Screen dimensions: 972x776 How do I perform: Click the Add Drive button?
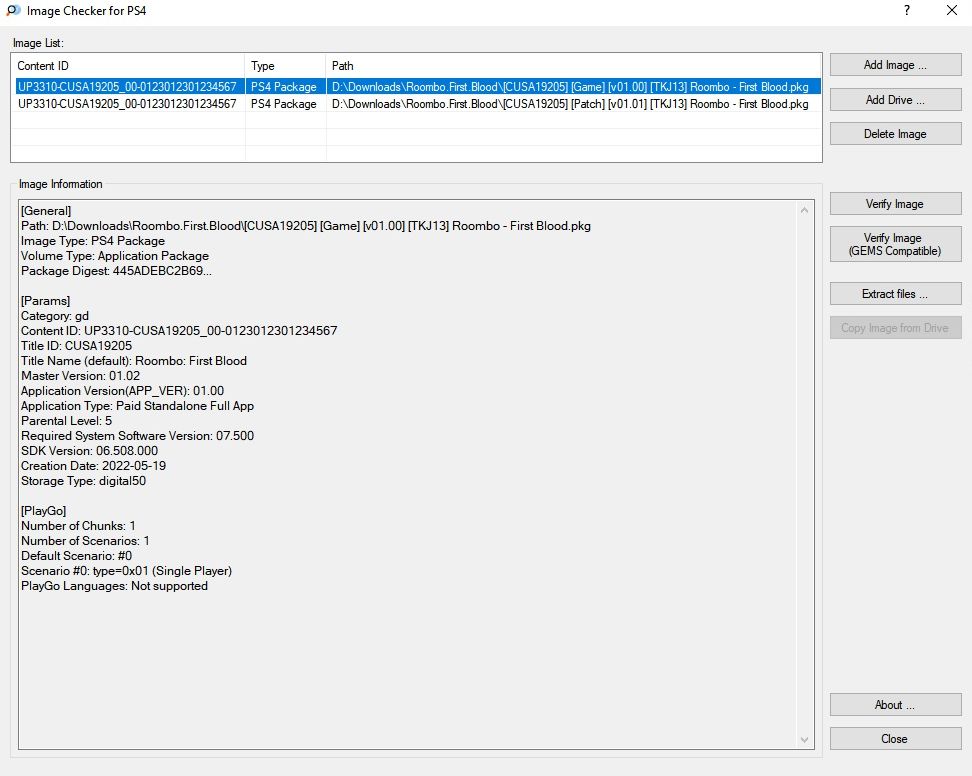895,100
